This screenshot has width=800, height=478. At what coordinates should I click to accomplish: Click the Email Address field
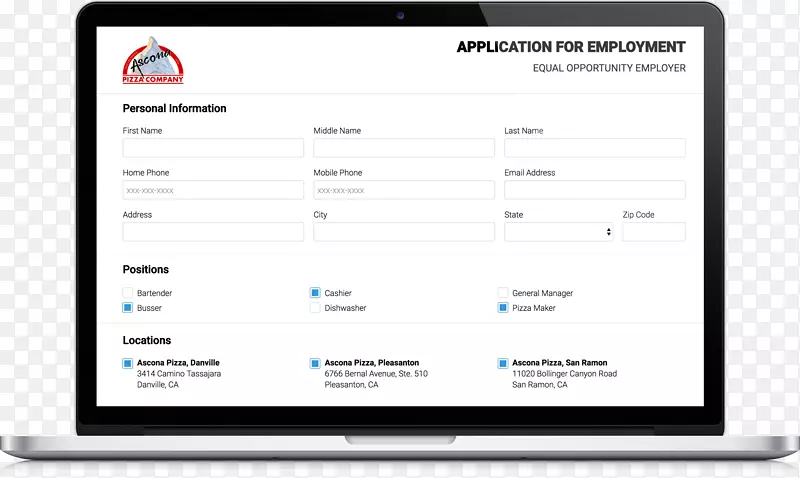pos(595,190)
